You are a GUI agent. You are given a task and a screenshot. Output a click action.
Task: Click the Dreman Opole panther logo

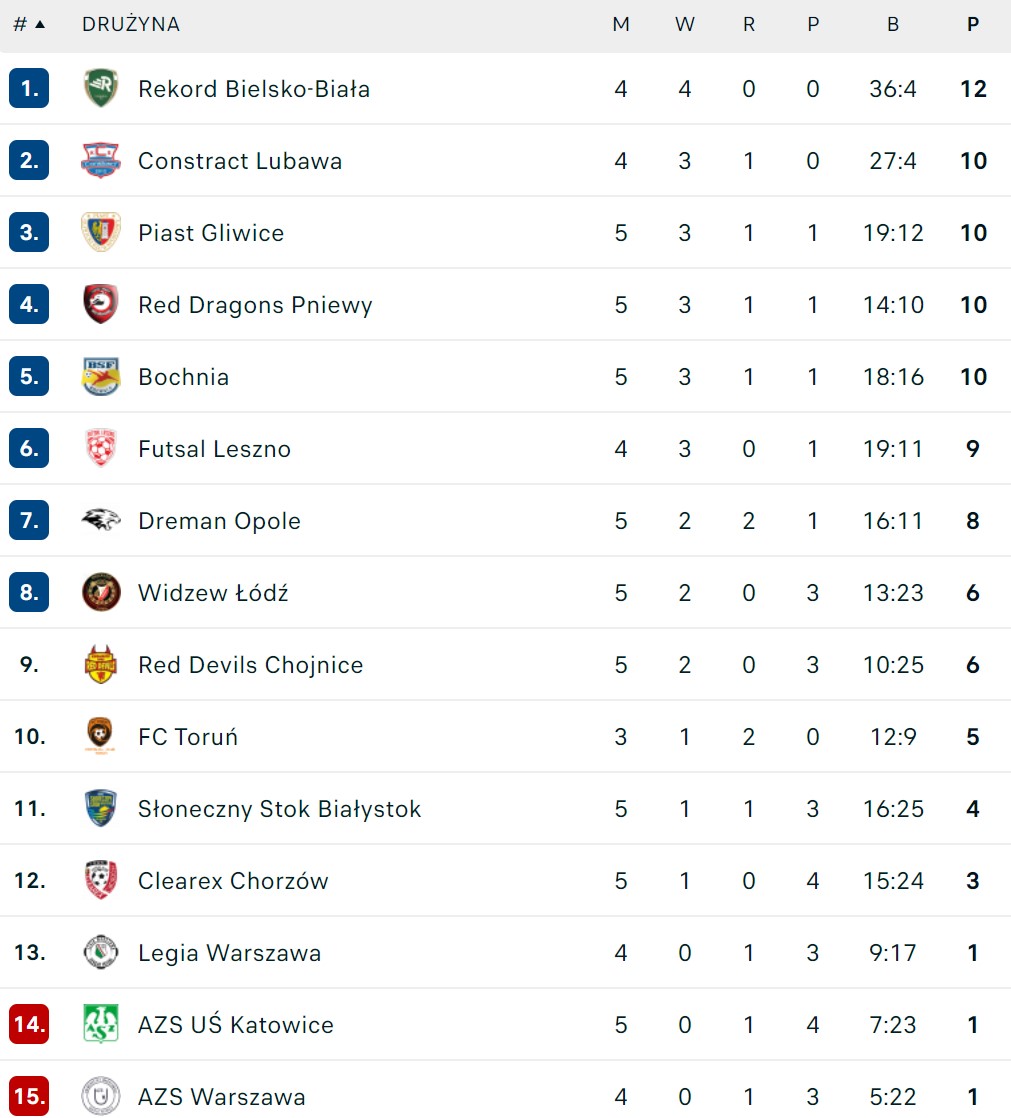click(x=101, y=521)
